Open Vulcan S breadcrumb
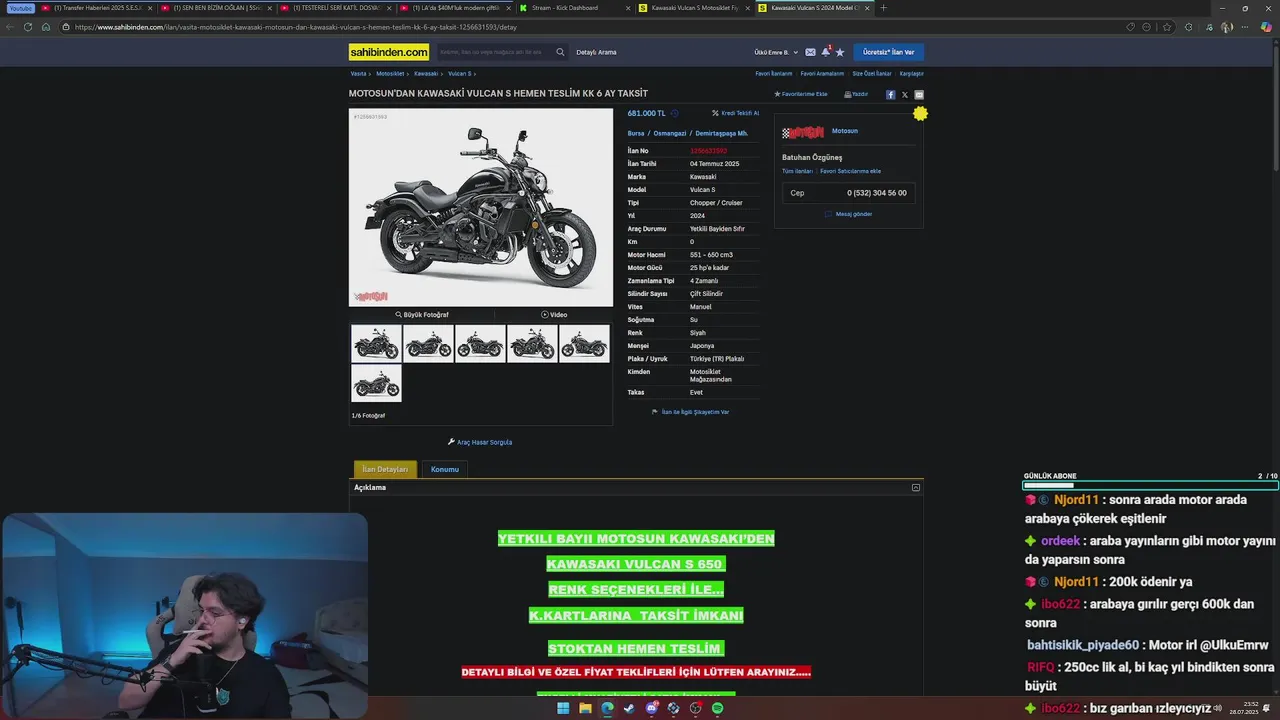 click(x=459, y=74)
